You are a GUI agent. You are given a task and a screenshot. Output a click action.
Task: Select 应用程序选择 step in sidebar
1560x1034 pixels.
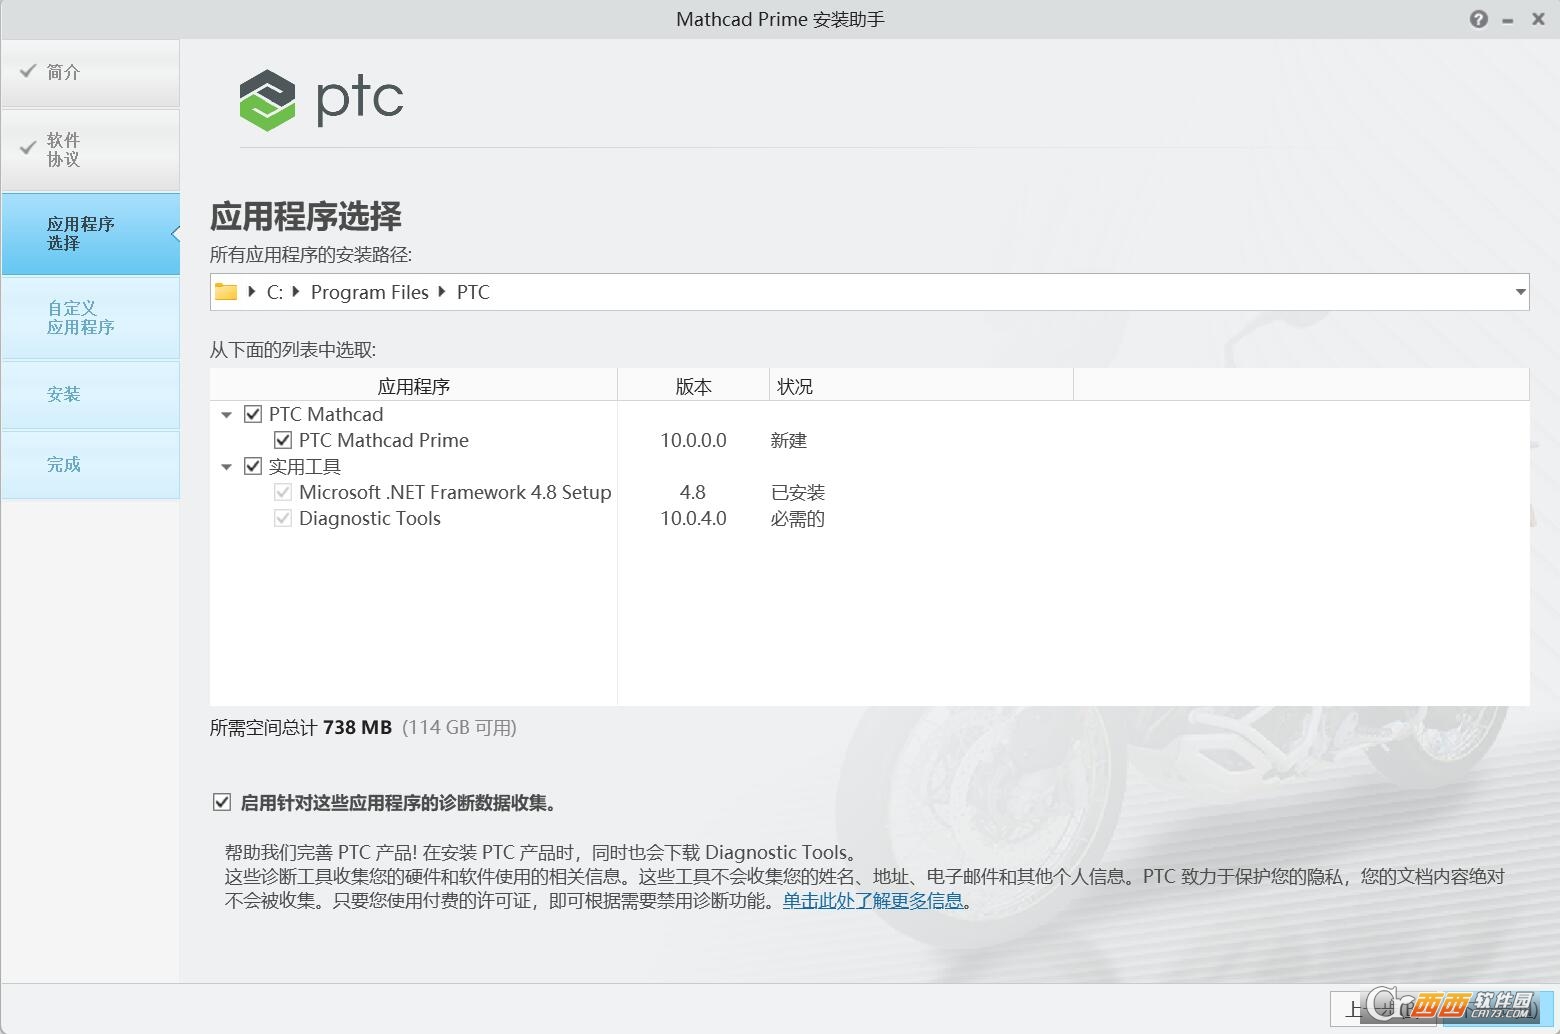coord(91,234)
